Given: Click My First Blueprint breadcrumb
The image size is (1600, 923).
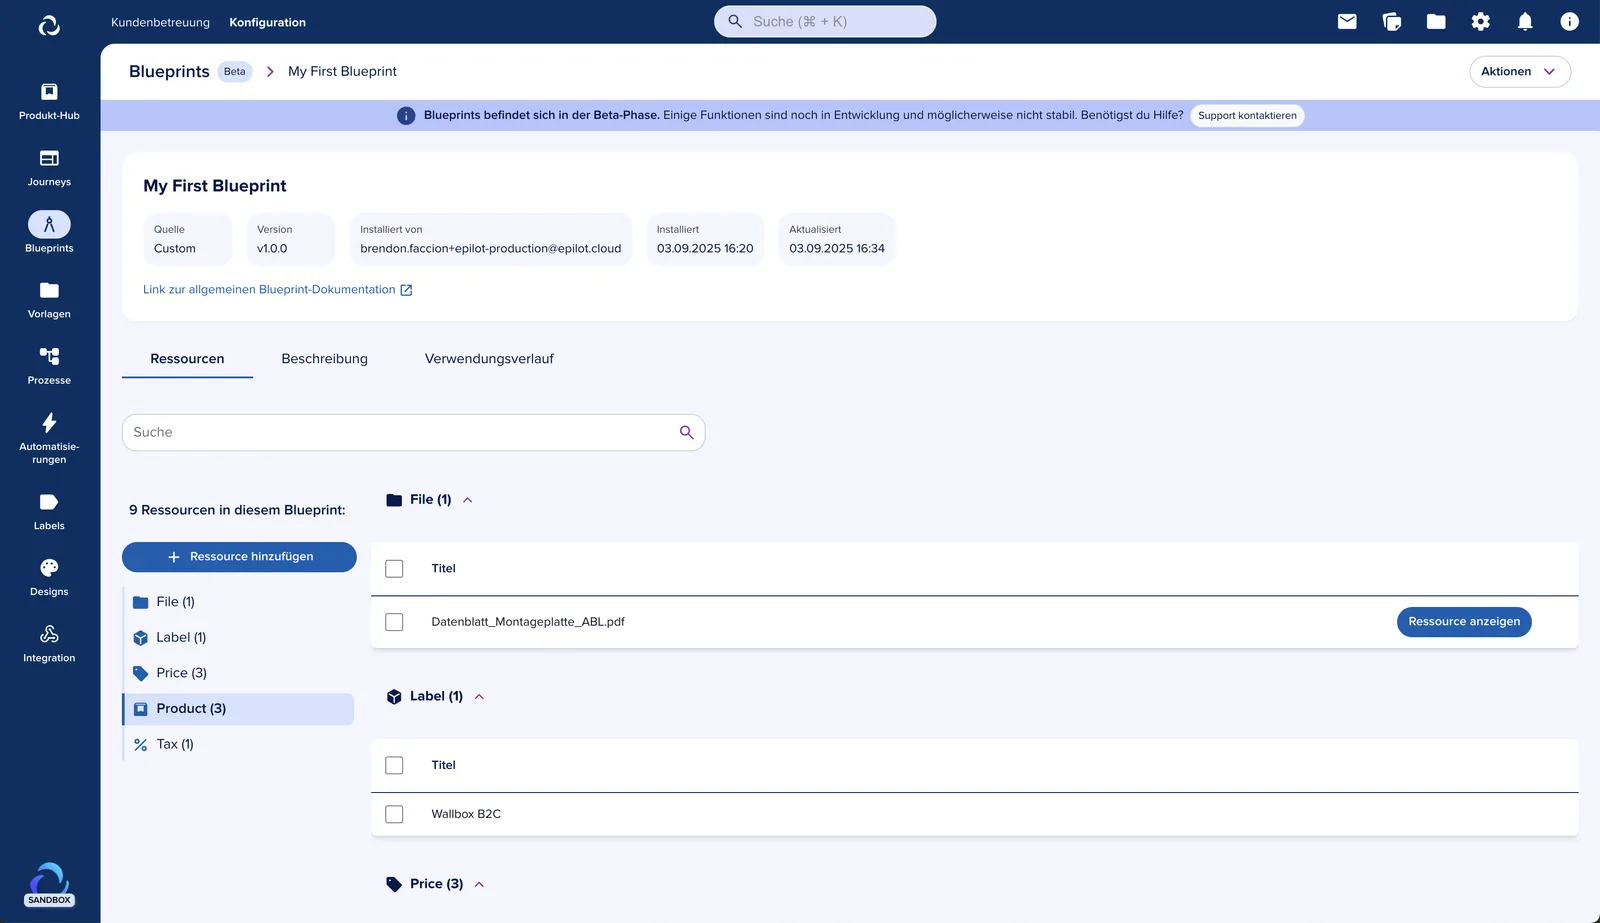Looking at the screenshot, I should [x=342, y=72].
